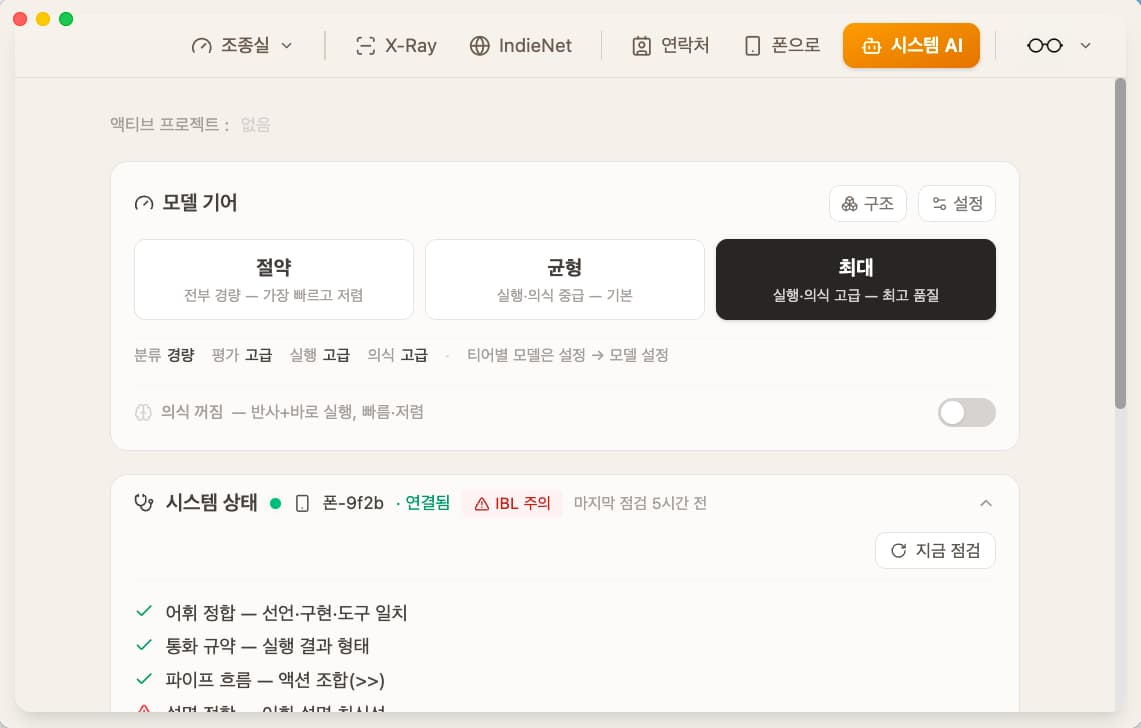Viewport: 1141px width, 728px height.
Task: Click the 실행 고급 tier label
Action: tap(319, 355)
